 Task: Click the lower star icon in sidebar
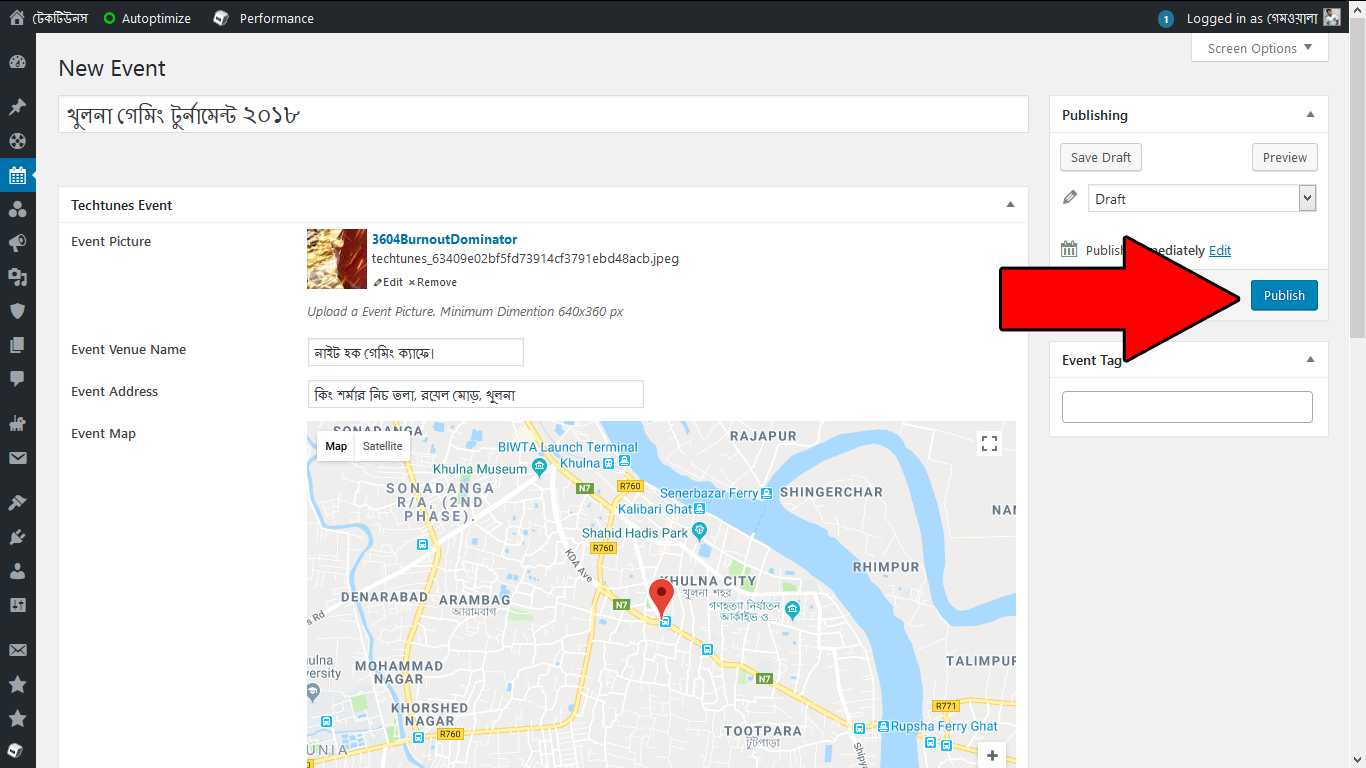(17, 719)
